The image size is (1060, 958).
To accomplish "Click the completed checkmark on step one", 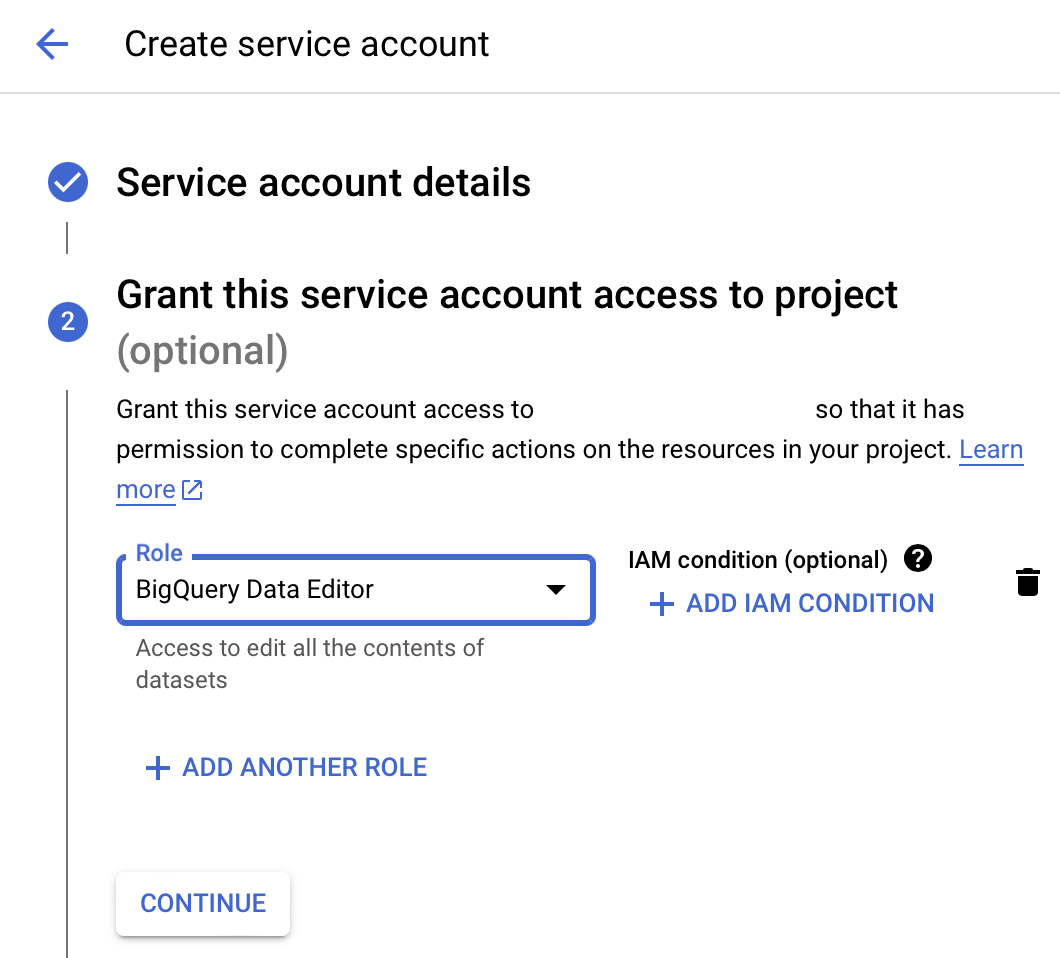I will 67,182.
